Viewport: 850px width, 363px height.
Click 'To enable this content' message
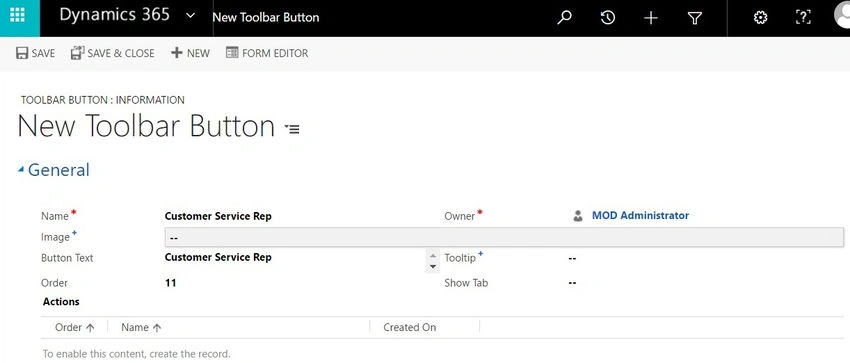(137, 354)
